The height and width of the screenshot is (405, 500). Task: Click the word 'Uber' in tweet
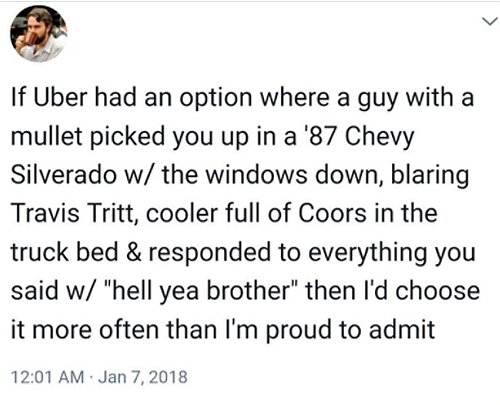[x=59, y=97]
